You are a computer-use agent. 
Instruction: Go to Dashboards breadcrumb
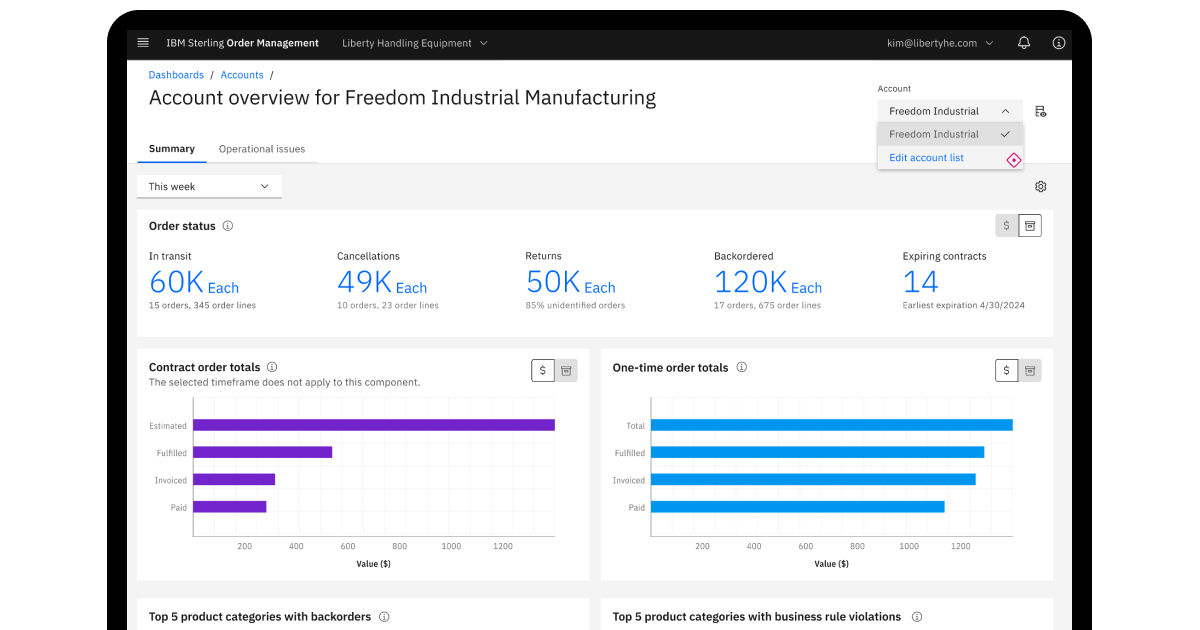click(x=176, y=75)
